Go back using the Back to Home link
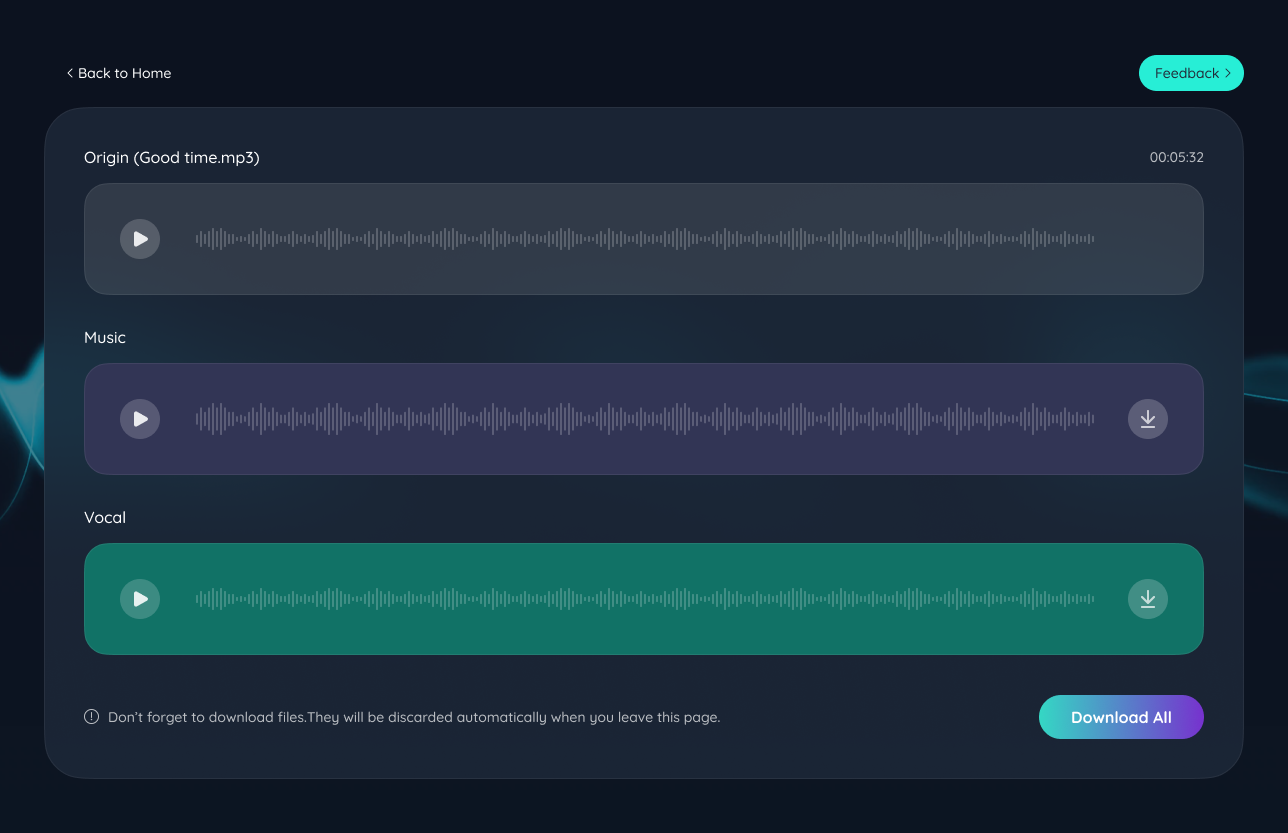This screenshot has width=1288, height=833. [123, 73]
